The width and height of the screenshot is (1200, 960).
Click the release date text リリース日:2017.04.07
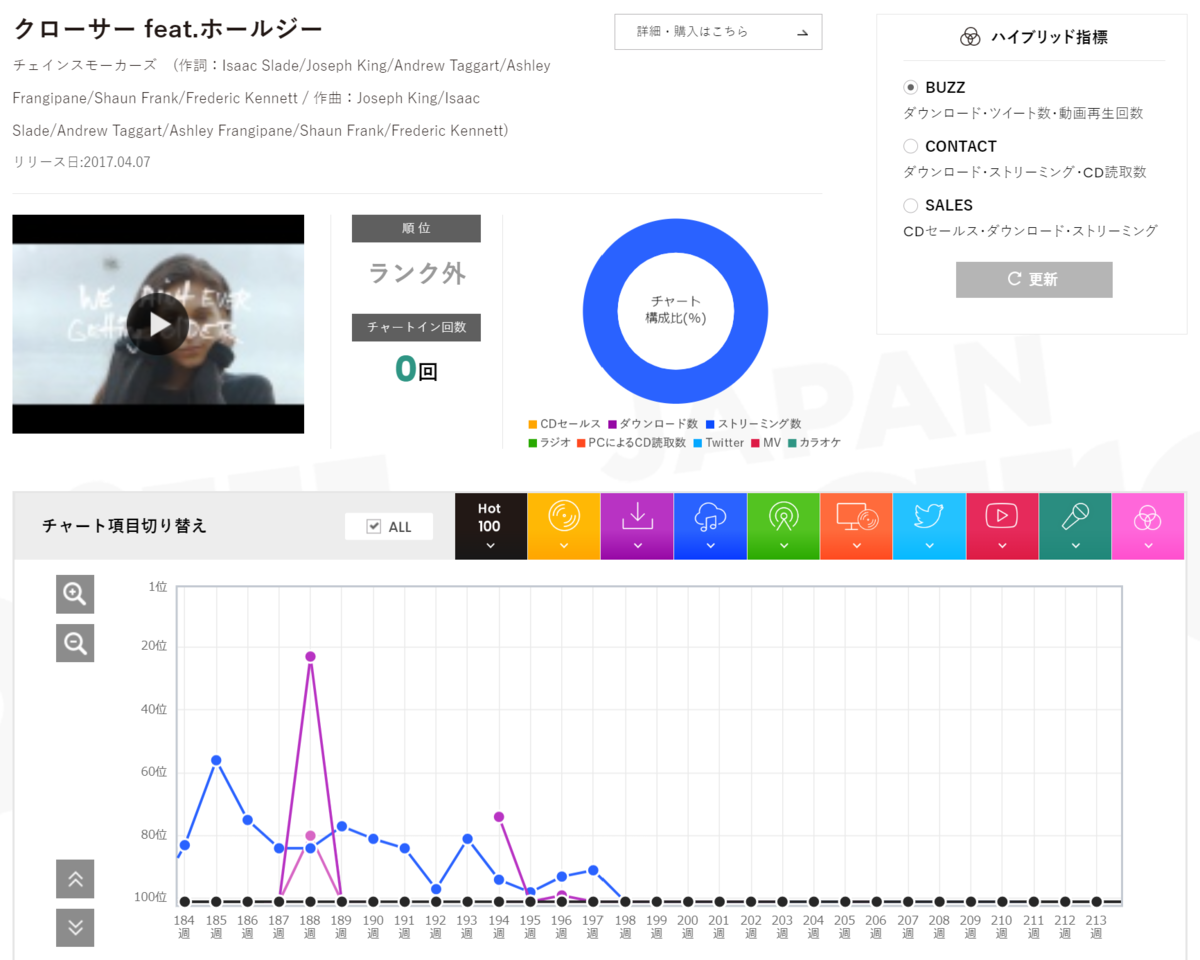point(82,162)
